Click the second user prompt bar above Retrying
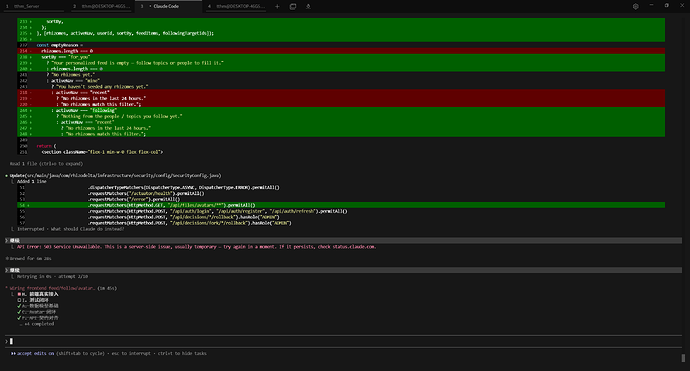This screenshot has width=690, height=371. (x=343, y=270)
